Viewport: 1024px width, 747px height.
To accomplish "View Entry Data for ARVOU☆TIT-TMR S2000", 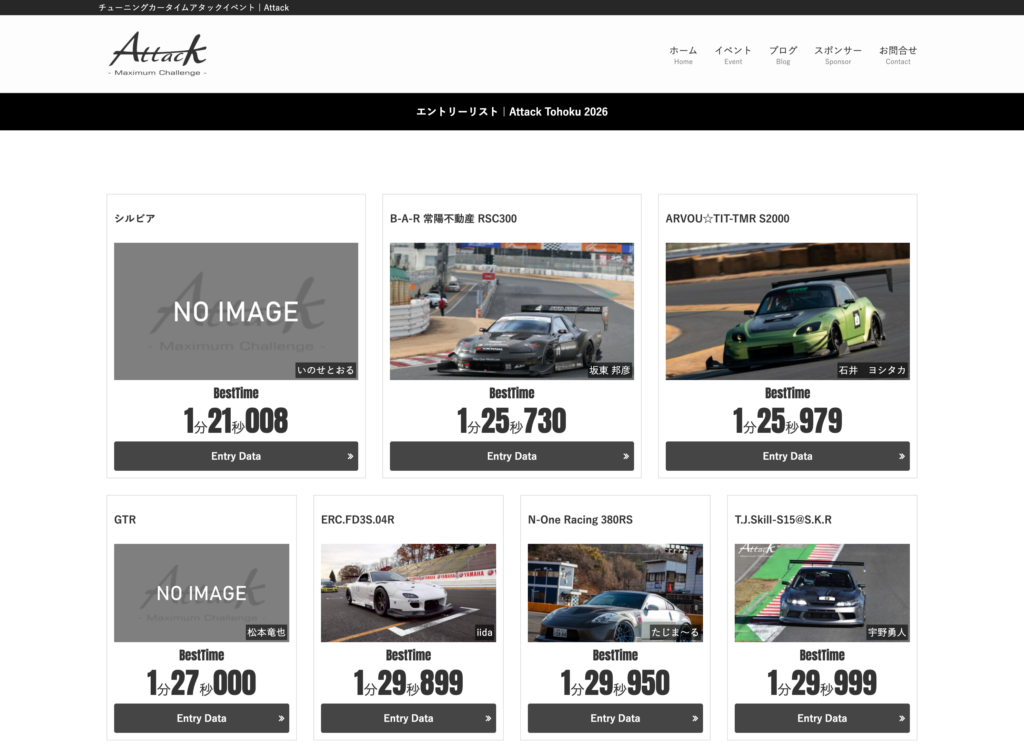I will click(788, 456).
